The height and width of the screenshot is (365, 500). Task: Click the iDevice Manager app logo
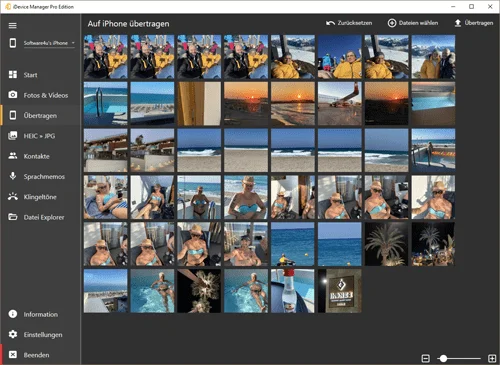pos(8,7)
